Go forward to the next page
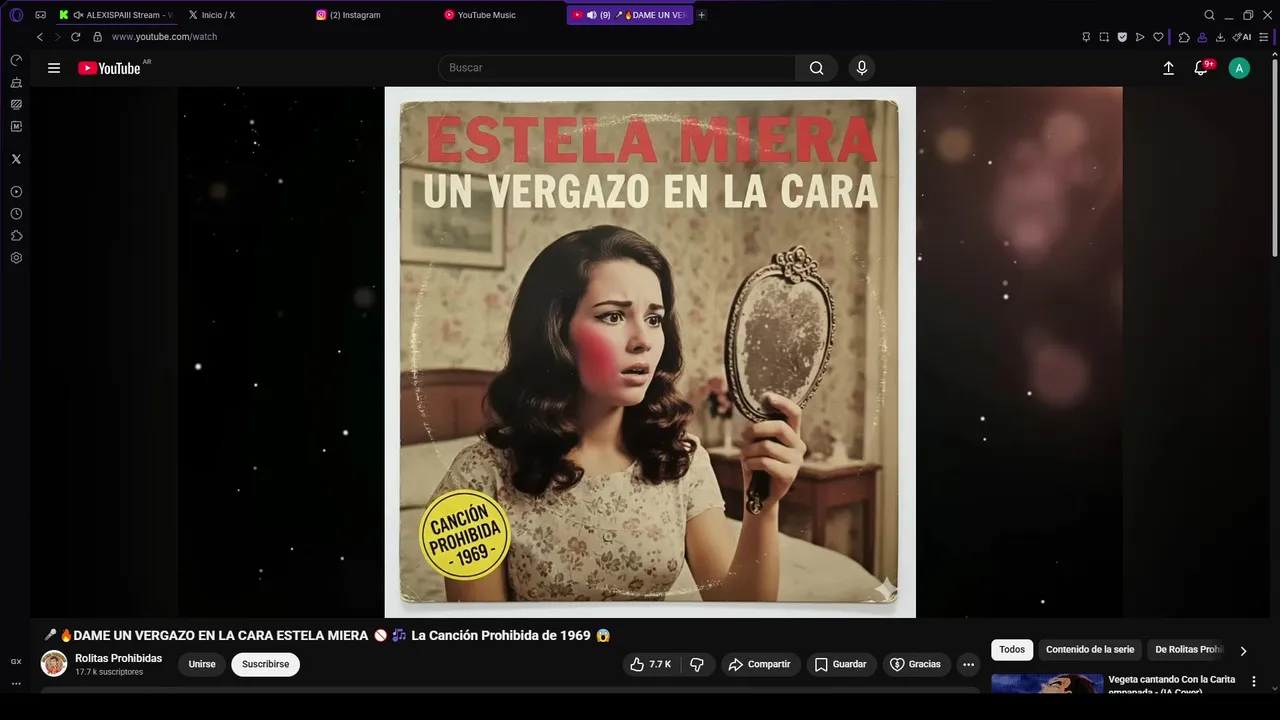Screen dimensions: 1280x720 57,37
